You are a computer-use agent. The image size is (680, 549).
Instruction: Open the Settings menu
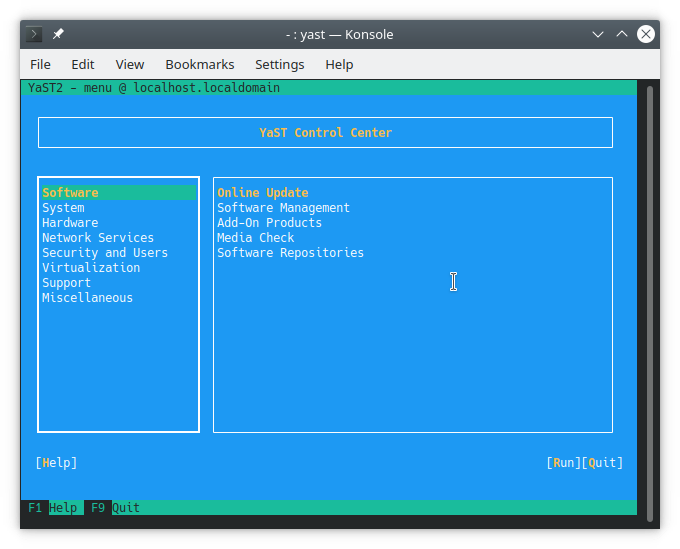tap(280, 64)
